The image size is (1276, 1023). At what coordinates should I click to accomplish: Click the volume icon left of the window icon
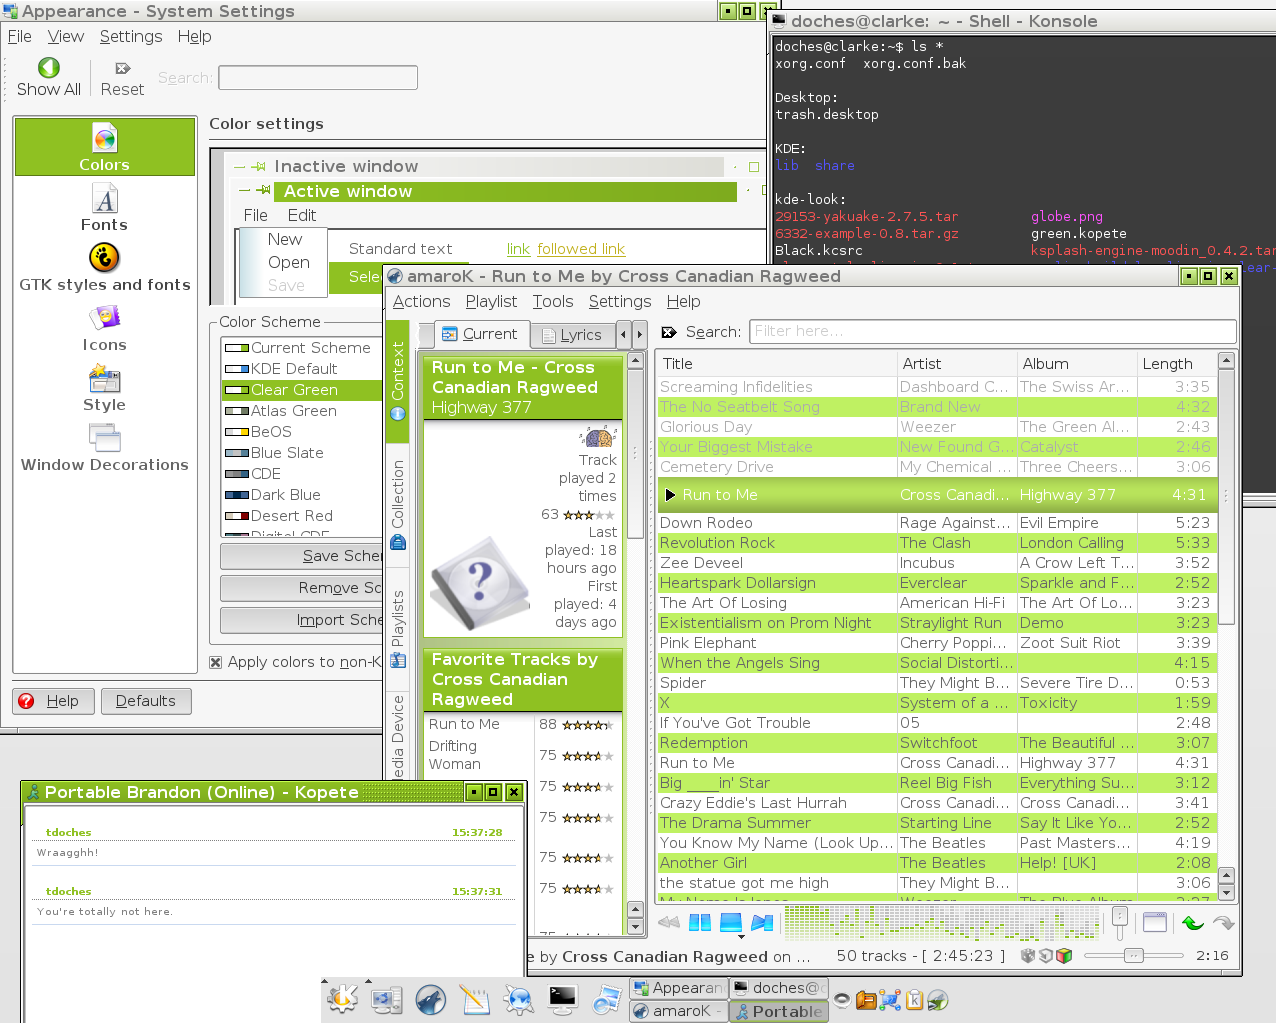coord(1120,921)
